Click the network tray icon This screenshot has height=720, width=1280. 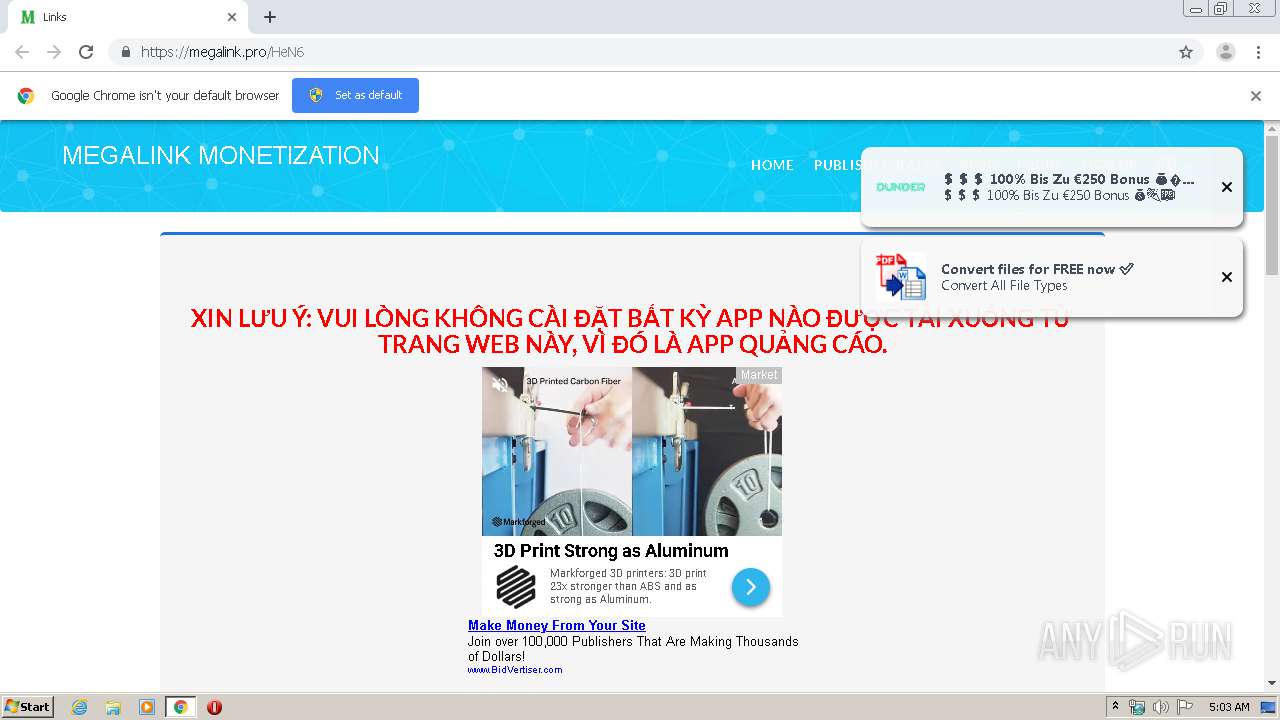click(1137, 707)
